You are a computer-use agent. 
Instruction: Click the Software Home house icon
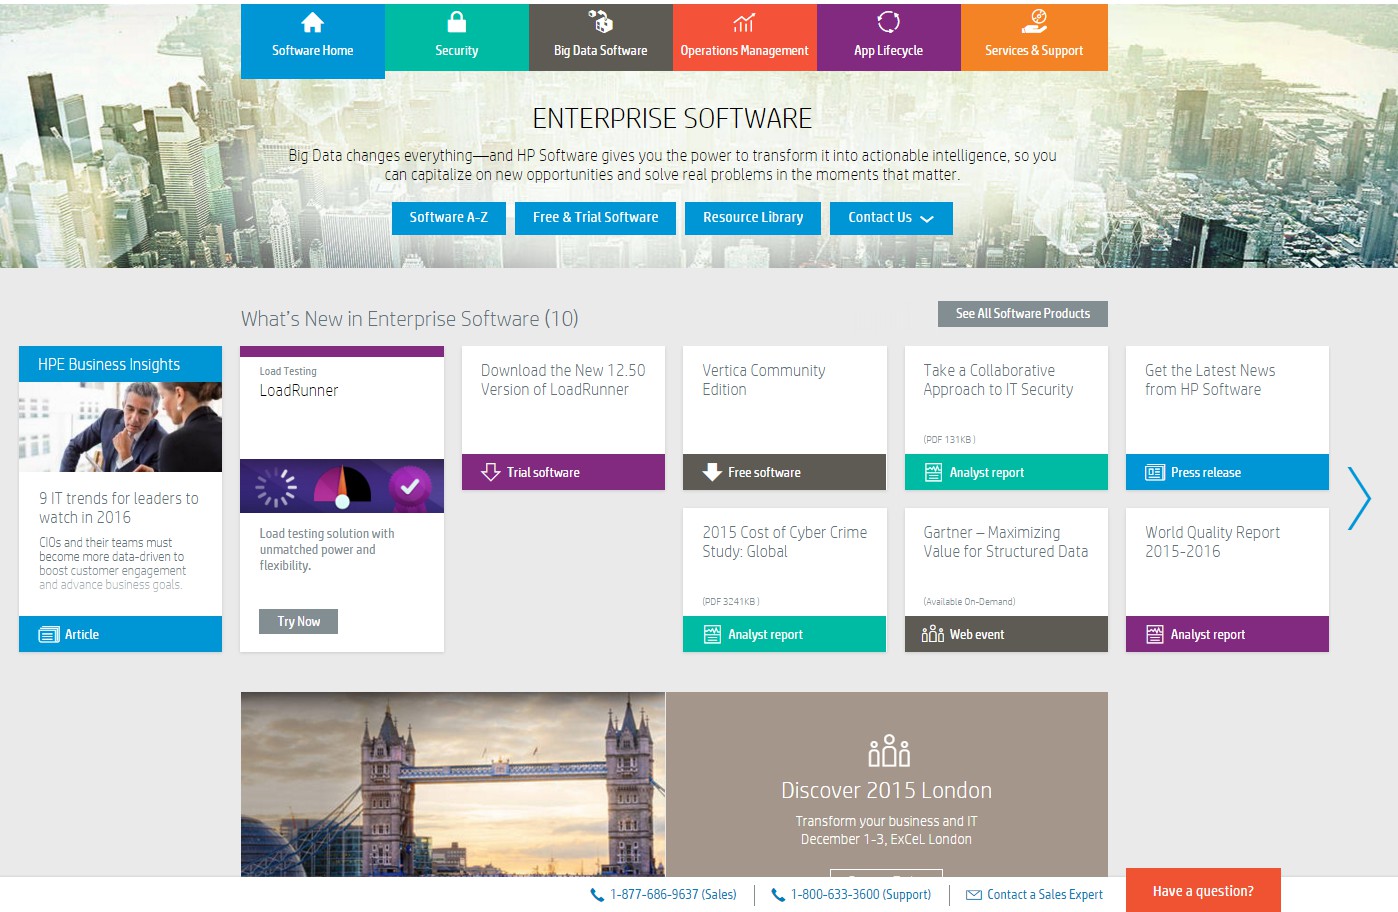(x=312, y=22)
